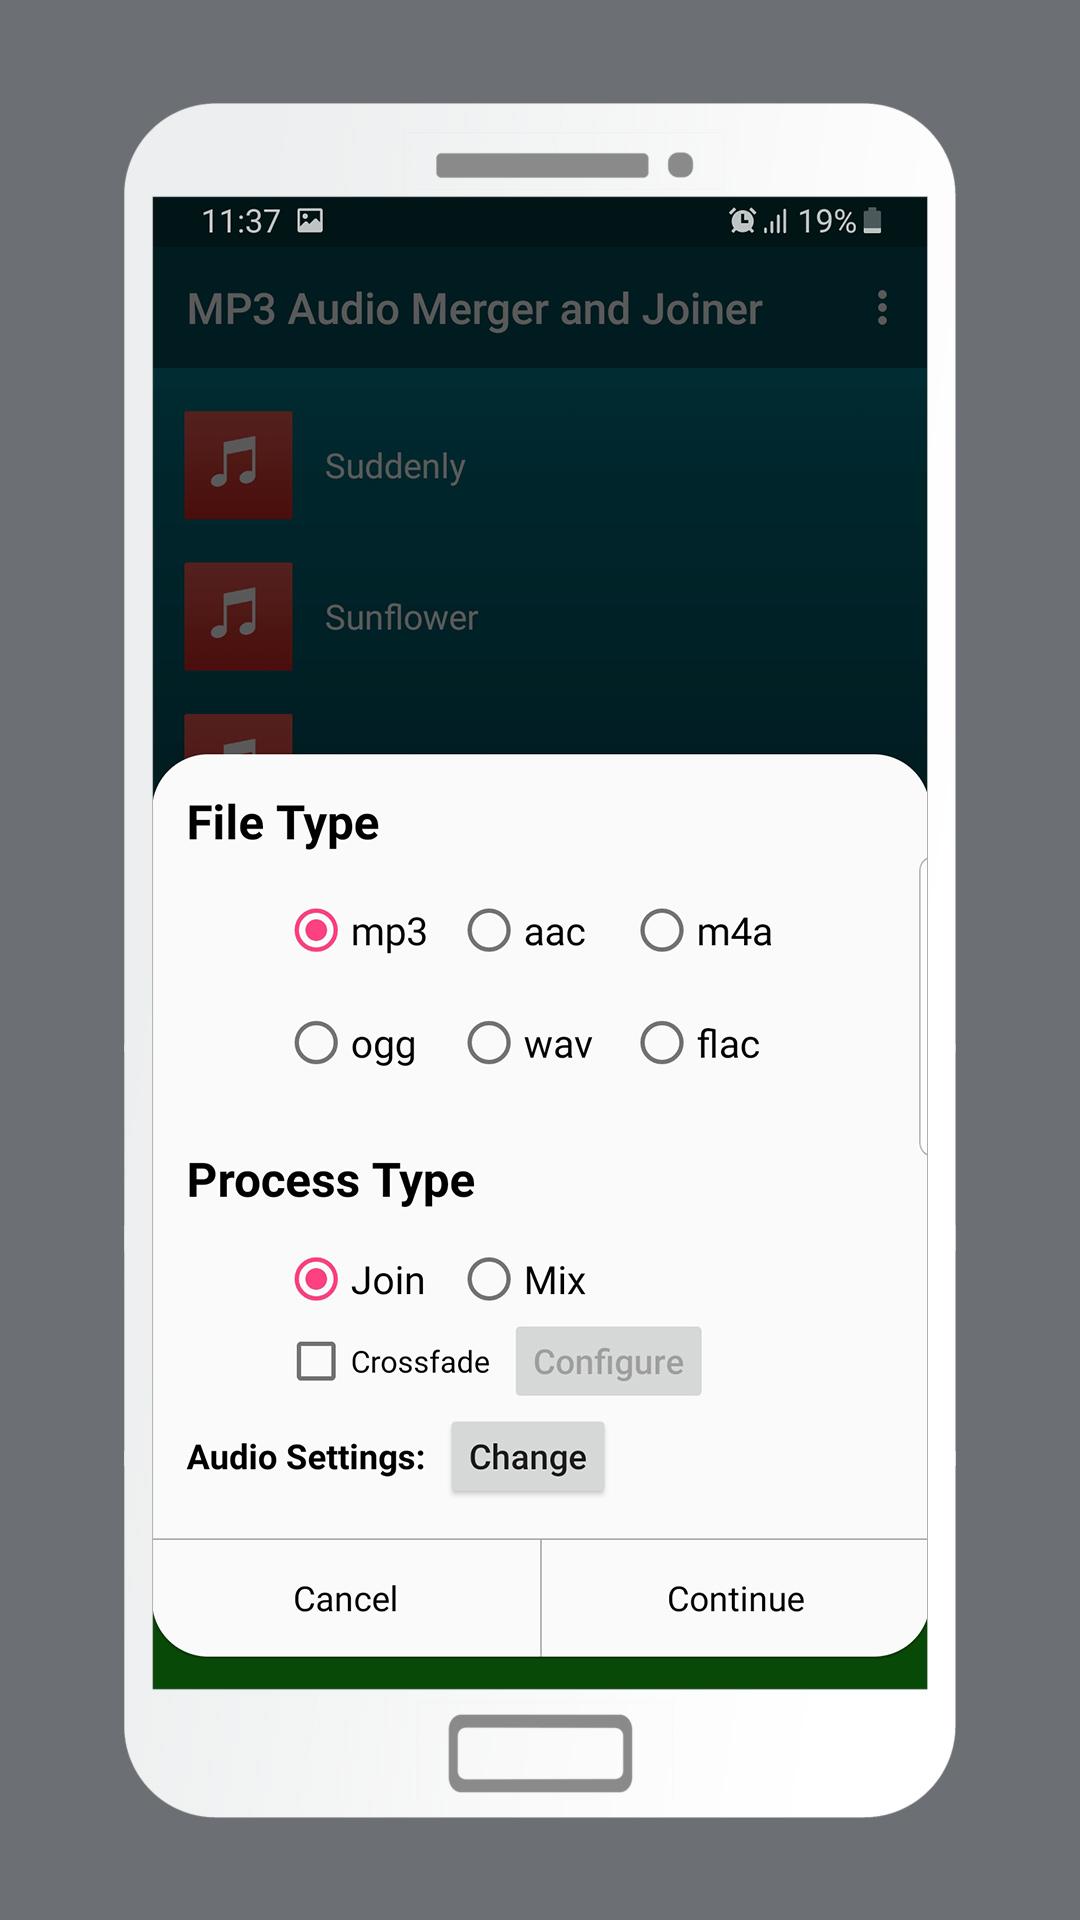
Task: Select the aac output format
Action: coord(489,930)
